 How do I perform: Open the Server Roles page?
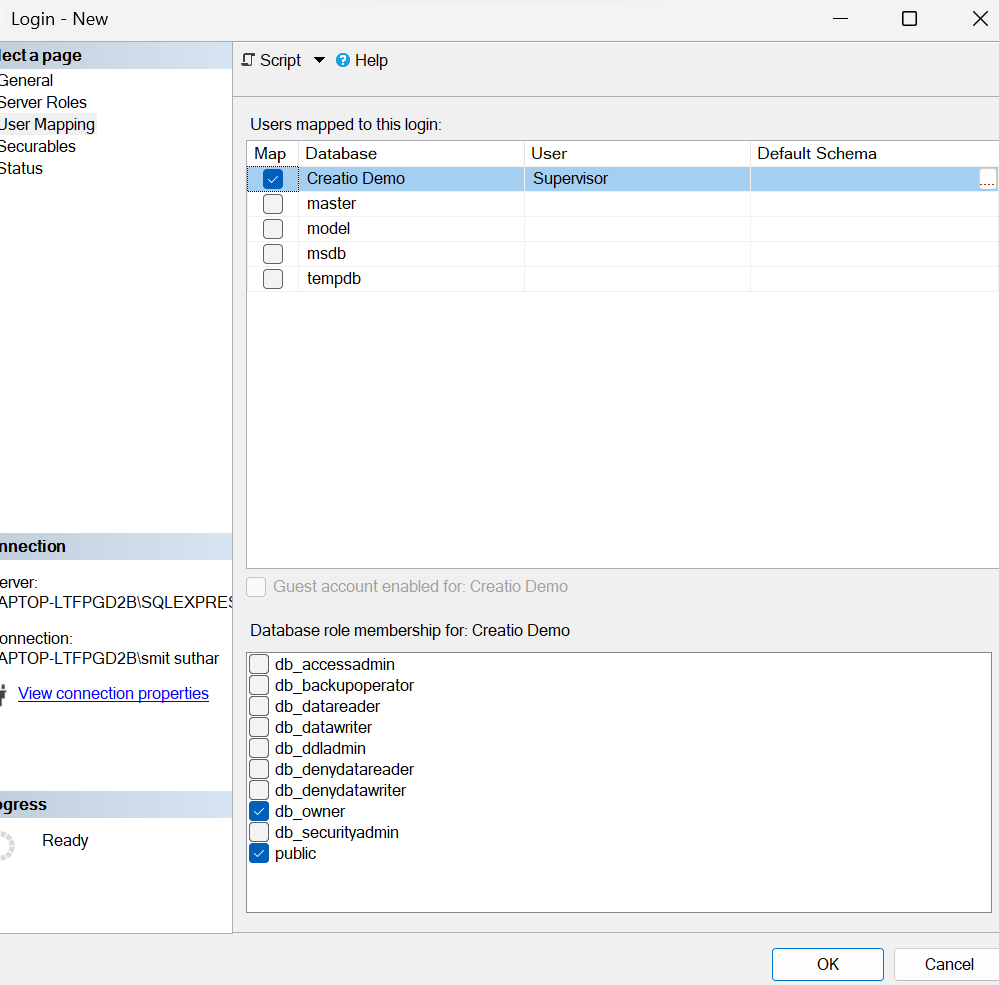tap(43, 102)
